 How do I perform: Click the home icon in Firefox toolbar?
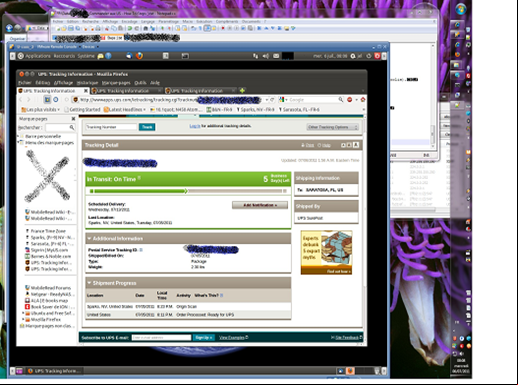pos(363,99)
